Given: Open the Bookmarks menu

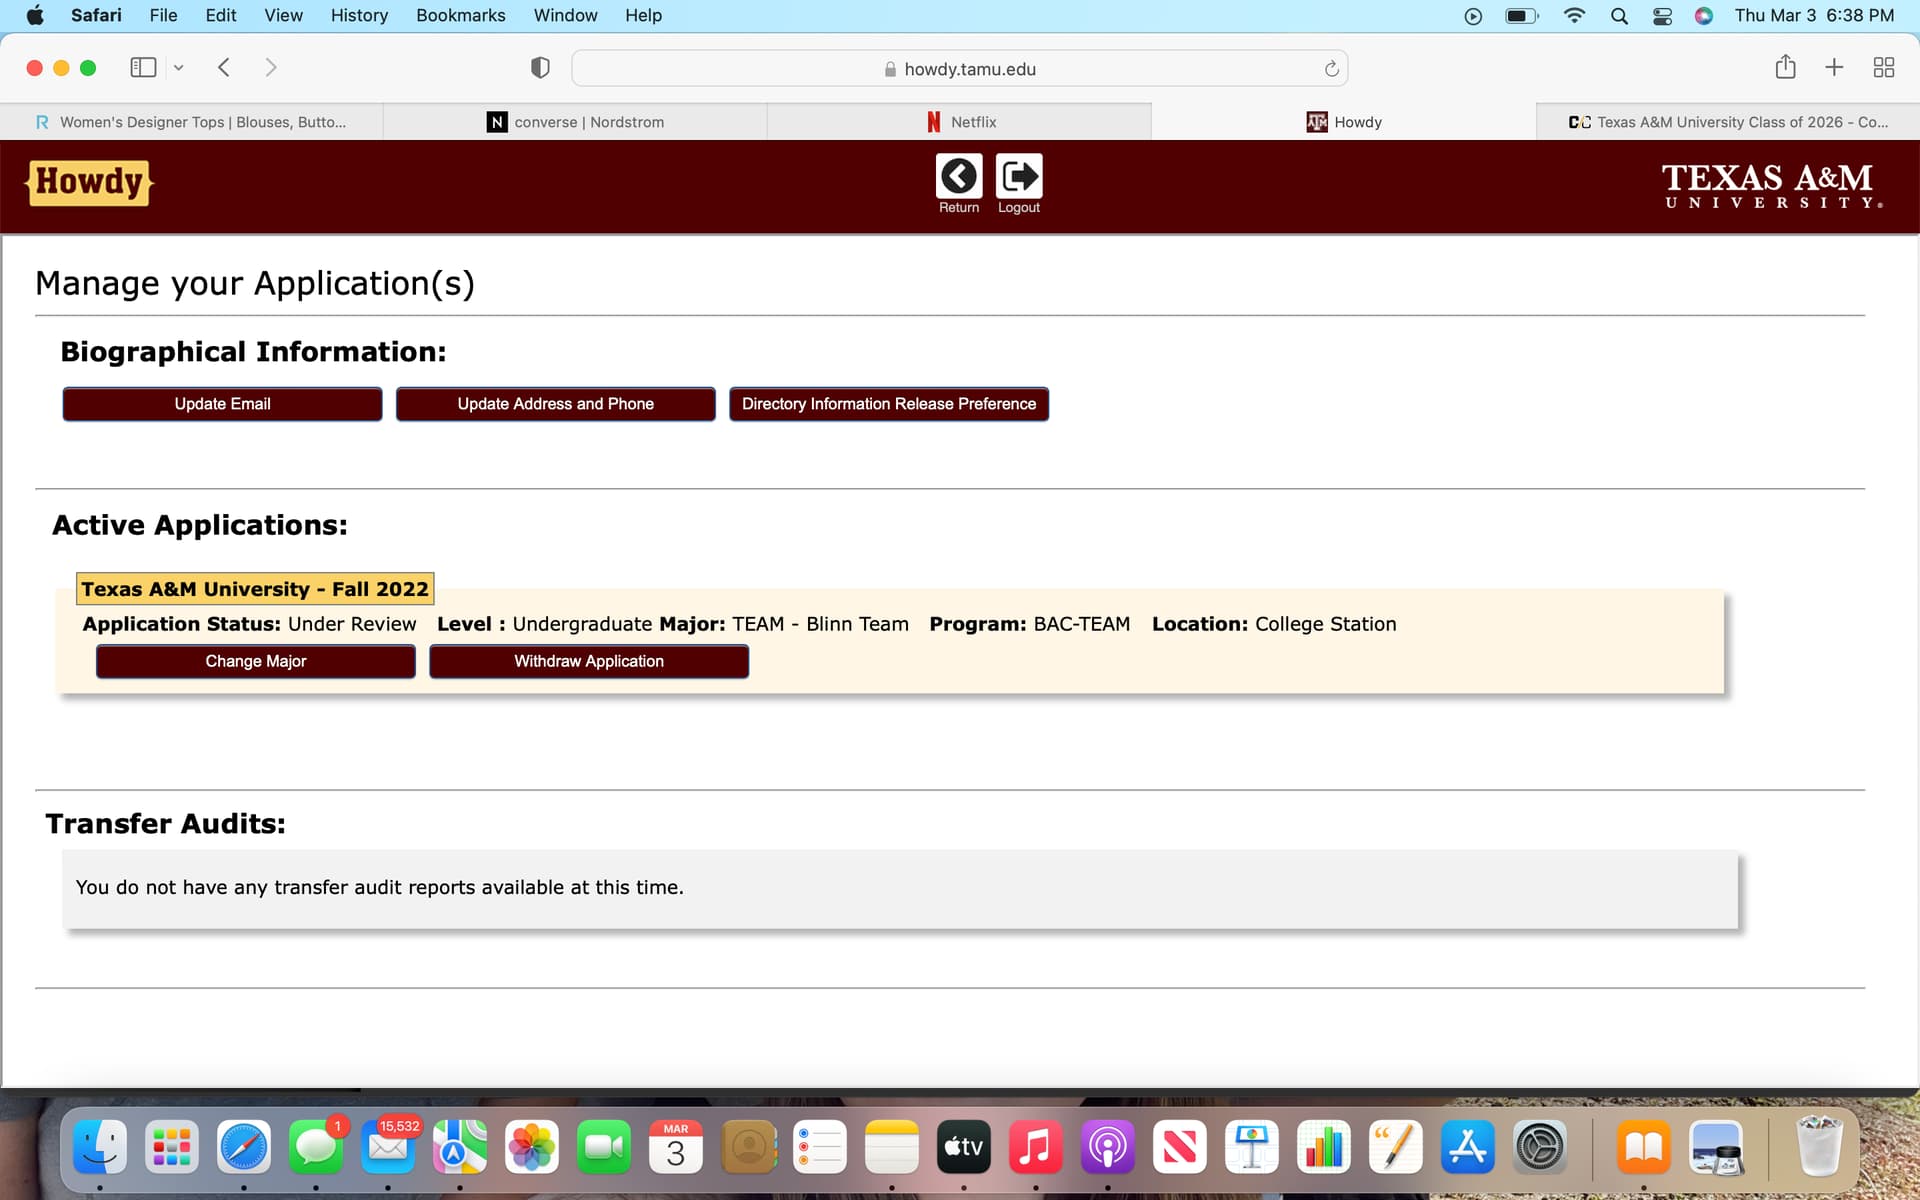Looking at the screenshot, I should (460, 15).
